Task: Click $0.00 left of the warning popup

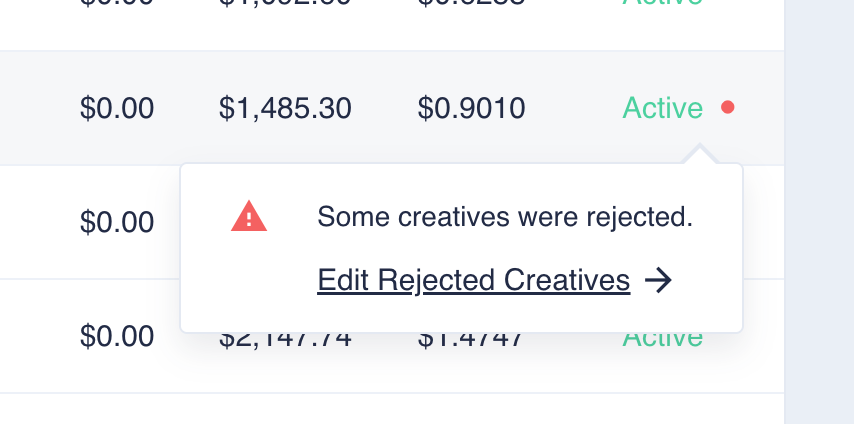Action: 117,221
